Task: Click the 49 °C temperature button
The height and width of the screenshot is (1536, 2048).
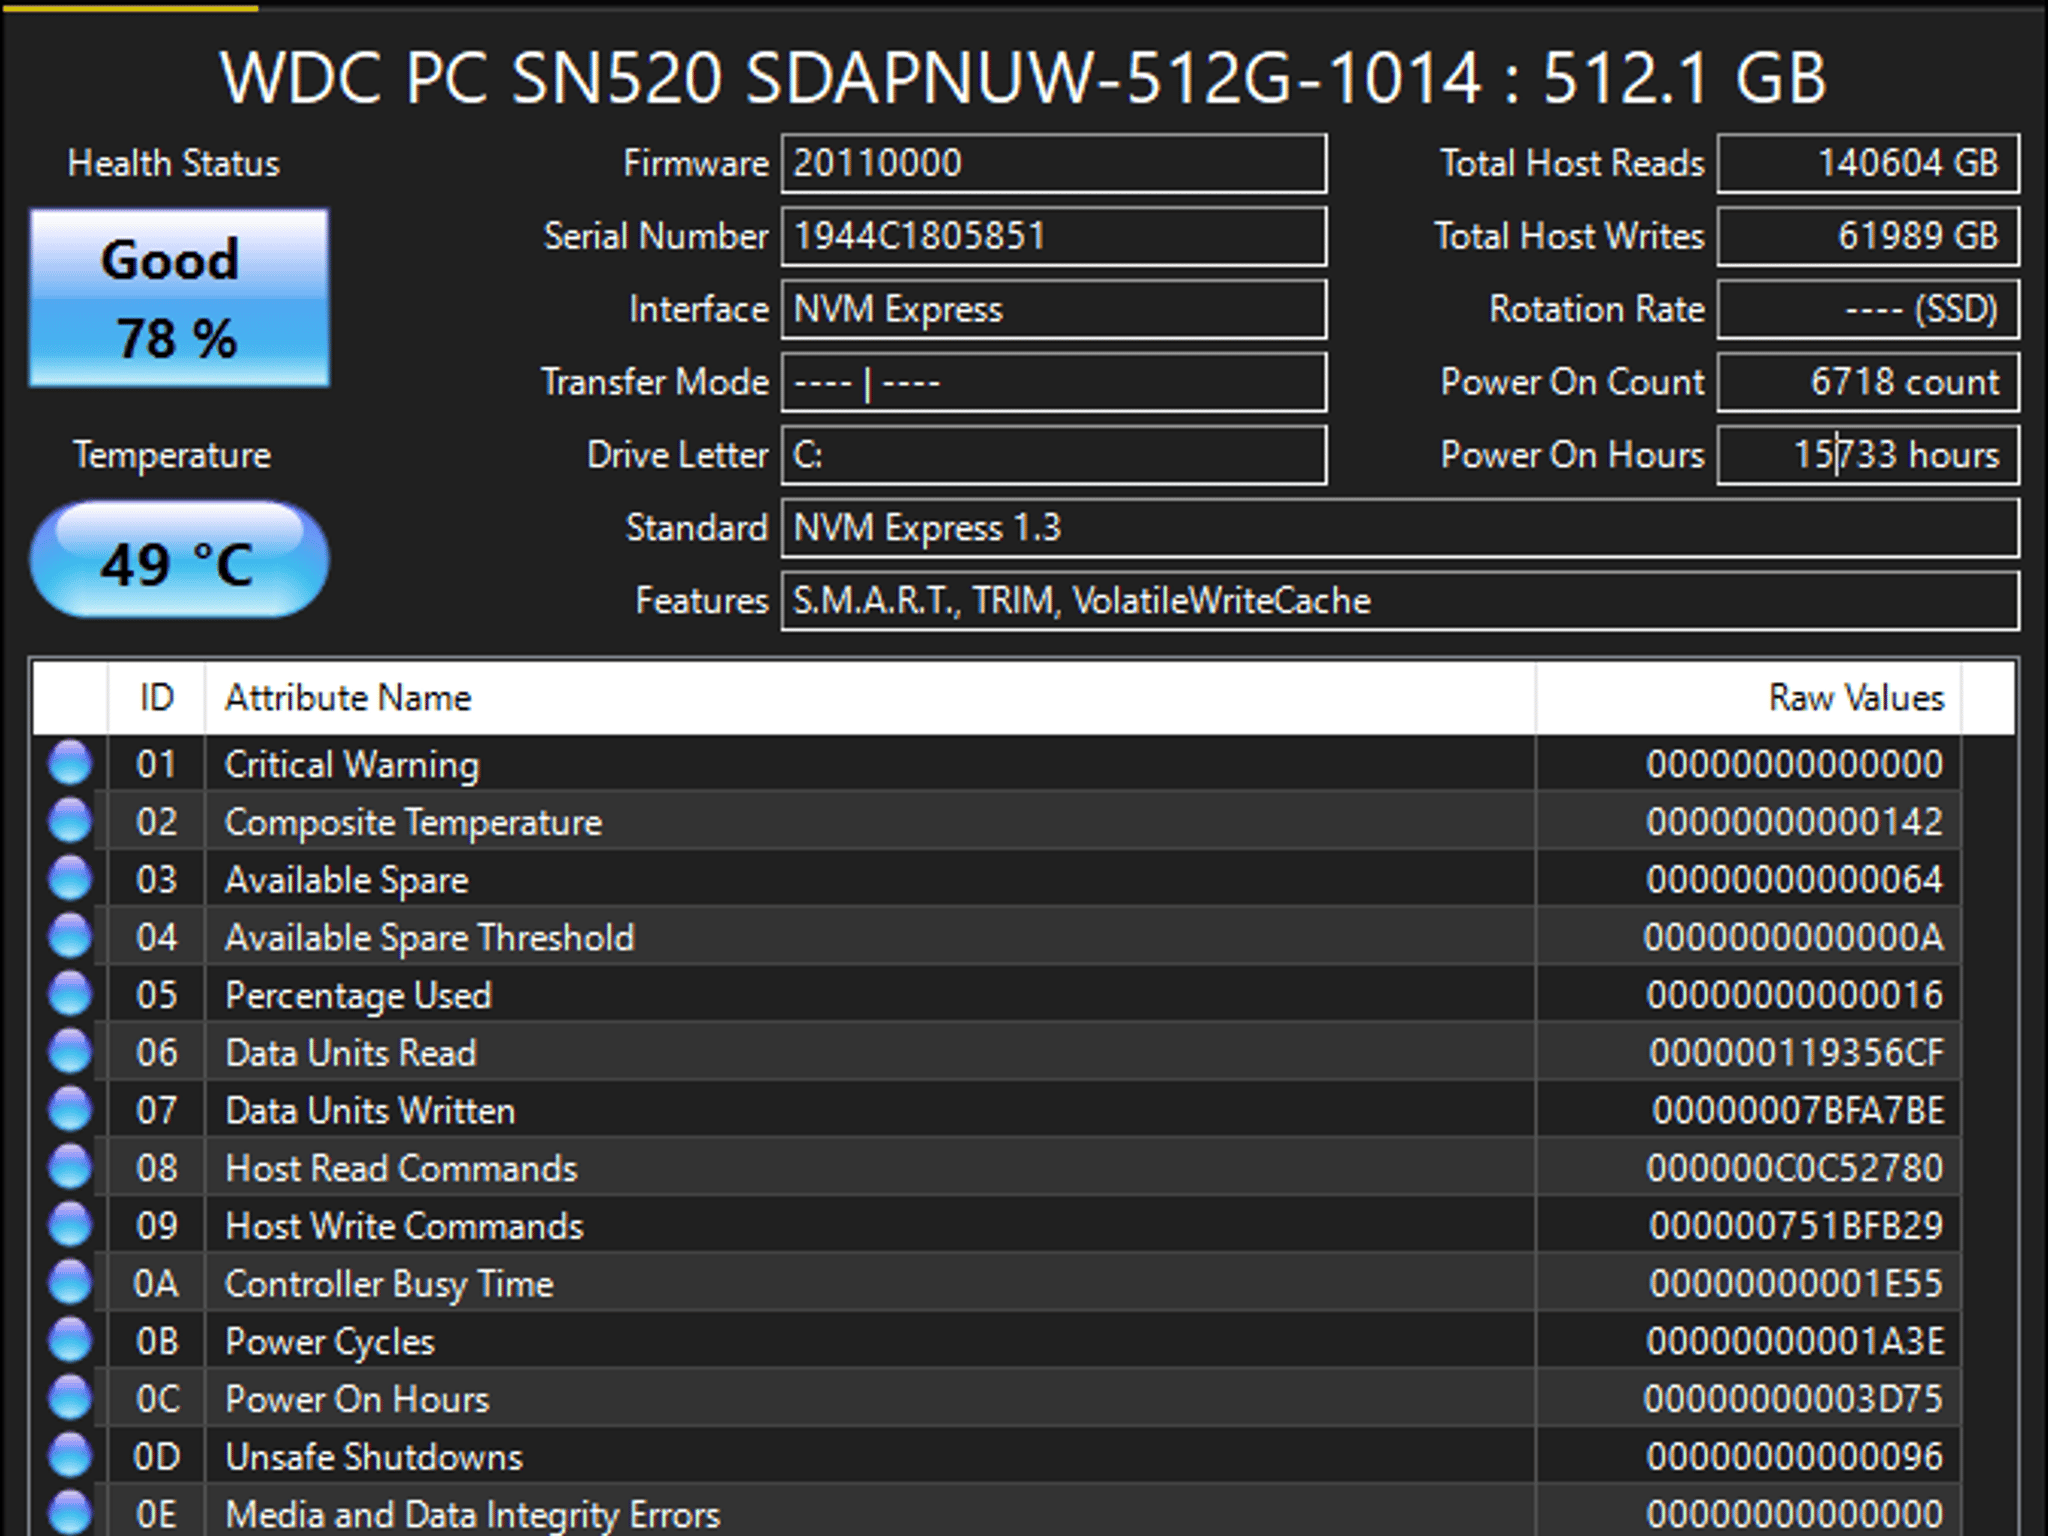Action: [x=179, y=560]
